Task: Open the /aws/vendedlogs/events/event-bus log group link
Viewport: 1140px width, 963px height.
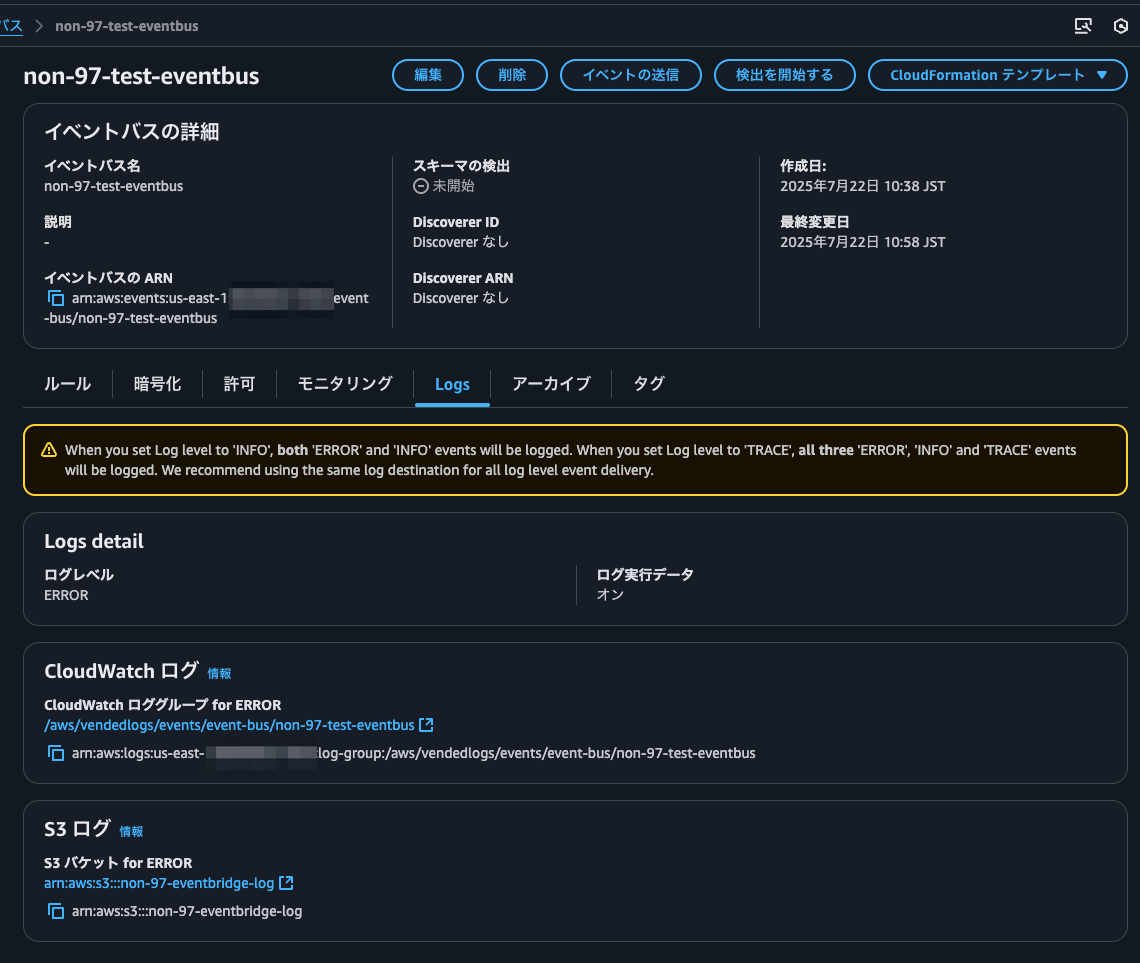Action: point(229,725)
